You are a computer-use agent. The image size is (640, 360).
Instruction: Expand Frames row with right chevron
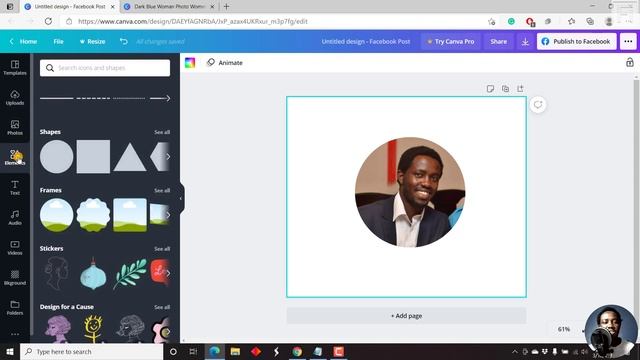tap(168, 215)
